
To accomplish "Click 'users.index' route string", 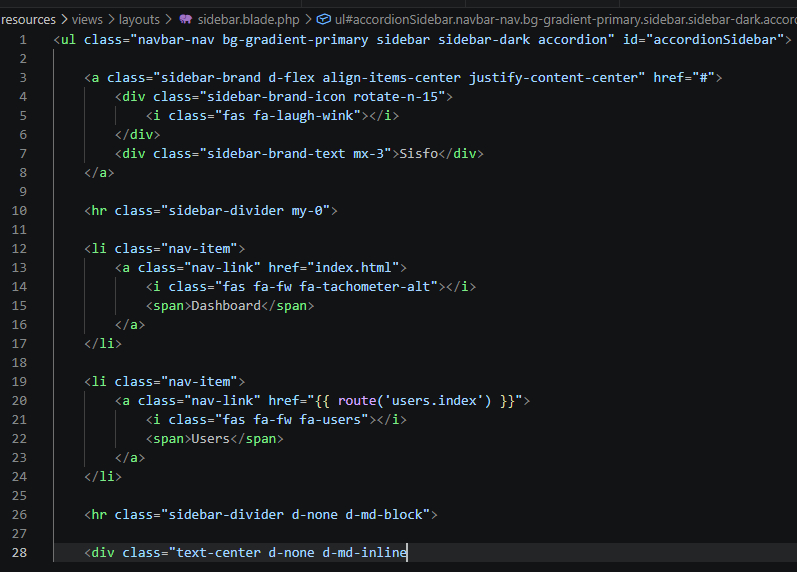I will pyautogui.click(x=434, y=401).
